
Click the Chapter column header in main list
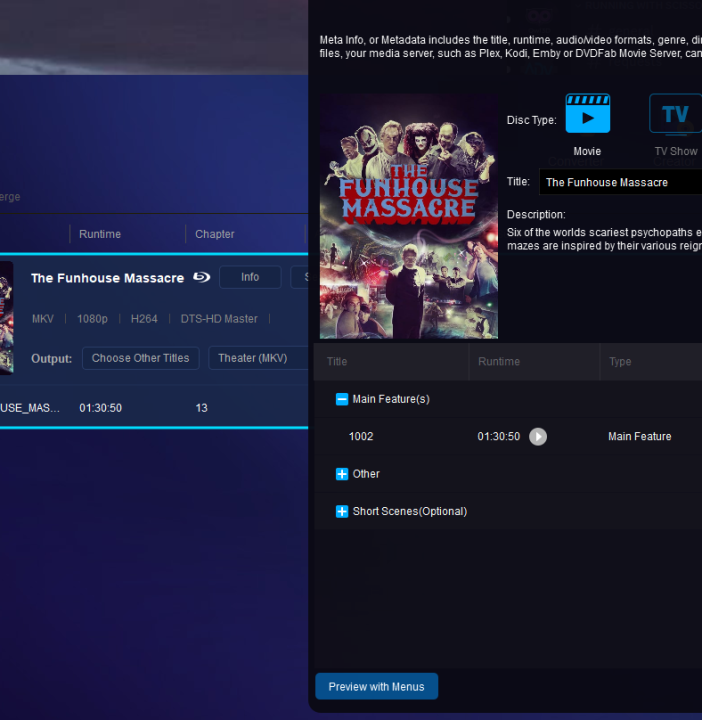214,234
